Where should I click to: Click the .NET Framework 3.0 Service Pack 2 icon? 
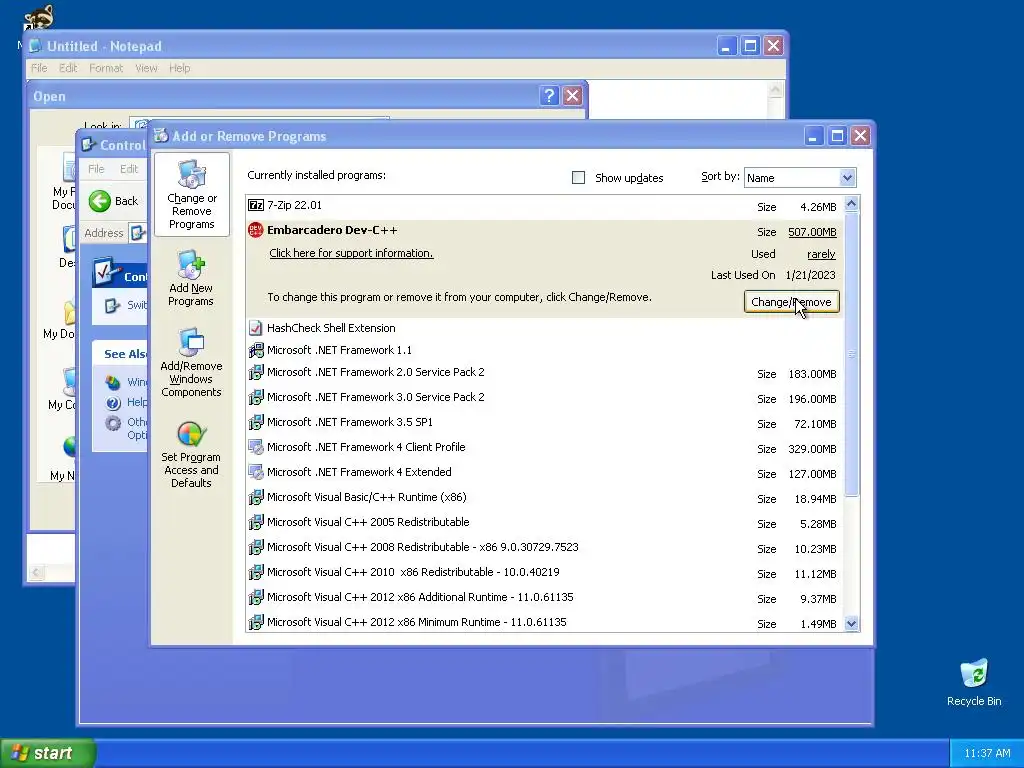pyautogui.click(x=256, y=397)
